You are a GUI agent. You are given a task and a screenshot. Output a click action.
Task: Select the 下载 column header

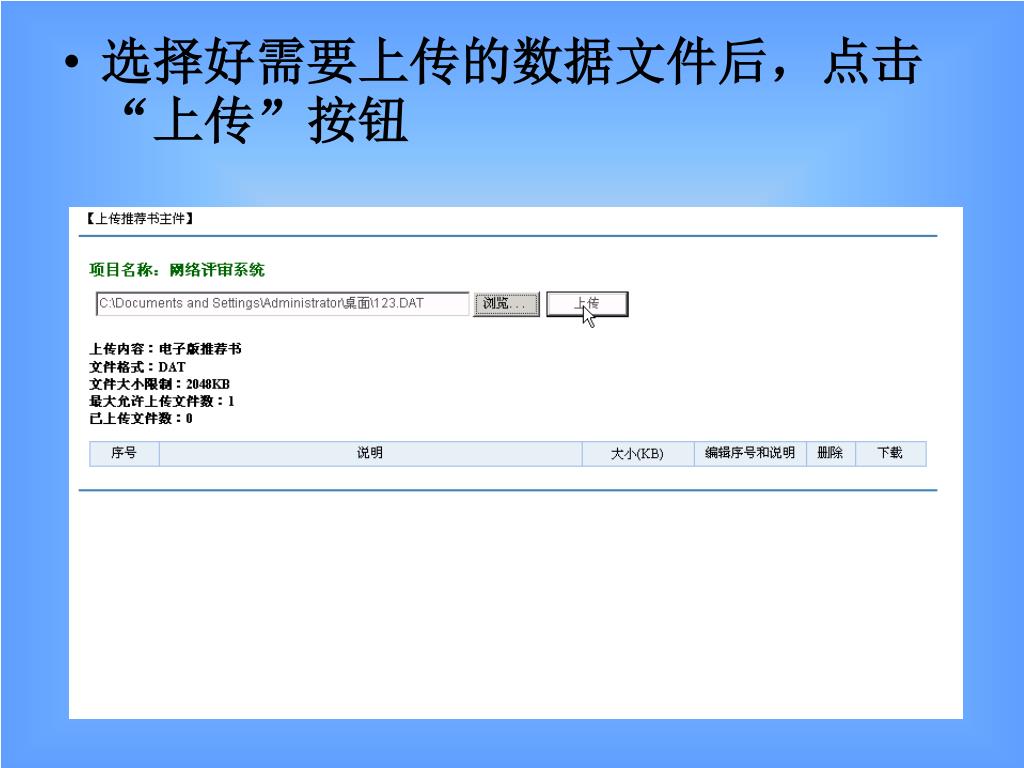point(890,453)
